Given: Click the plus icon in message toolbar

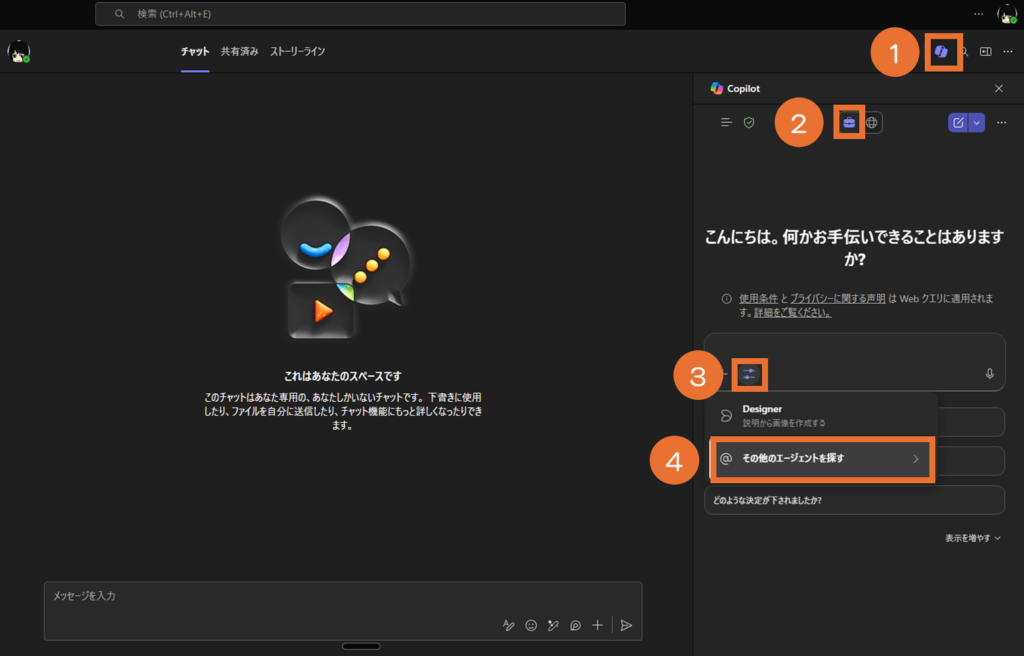Looking at the screenshot, I should 597,625.
